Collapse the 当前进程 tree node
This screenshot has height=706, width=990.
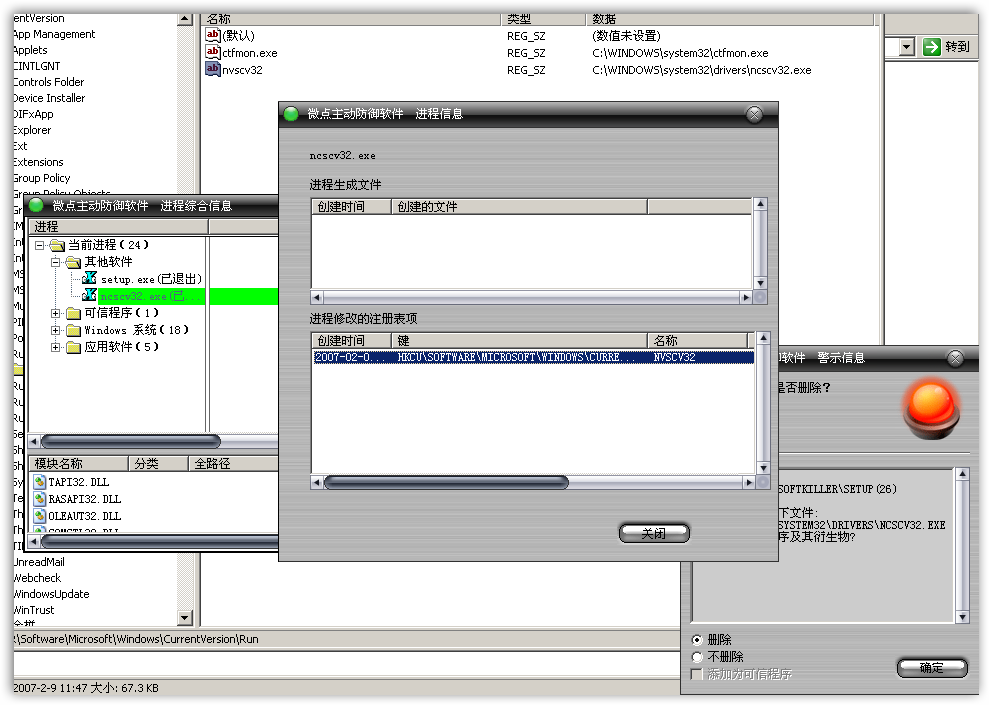[x=39, y=245]
